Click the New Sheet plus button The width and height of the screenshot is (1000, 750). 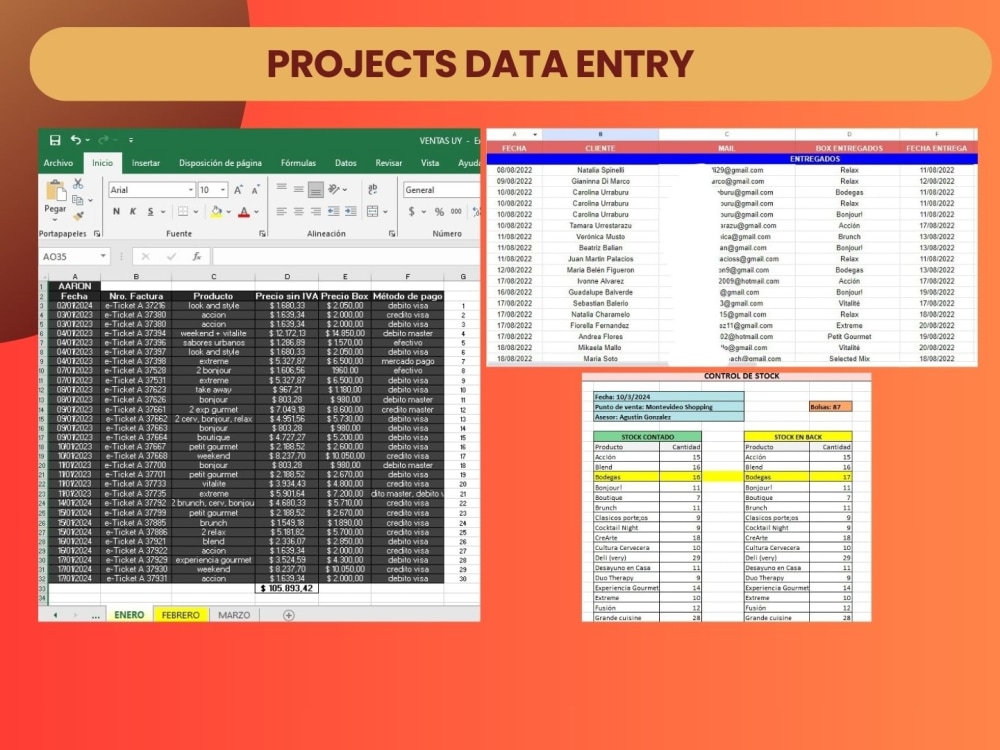(289, 615)
